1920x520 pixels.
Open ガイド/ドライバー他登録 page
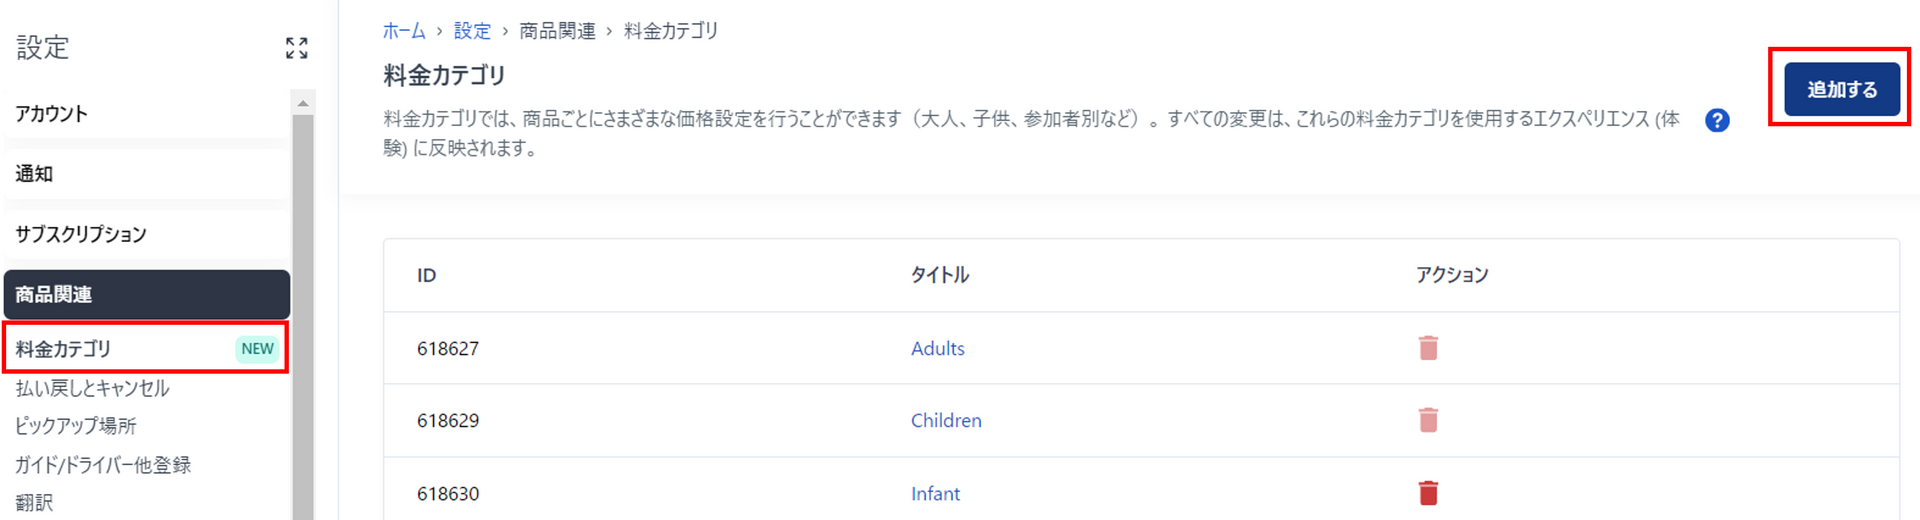point(103,465)
